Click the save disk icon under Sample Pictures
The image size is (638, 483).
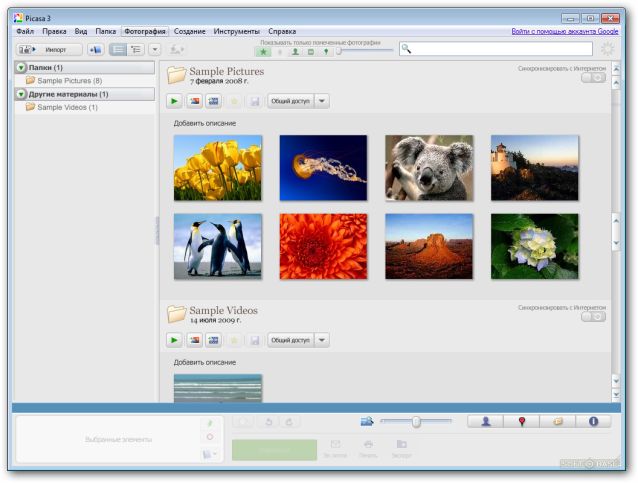255,101
